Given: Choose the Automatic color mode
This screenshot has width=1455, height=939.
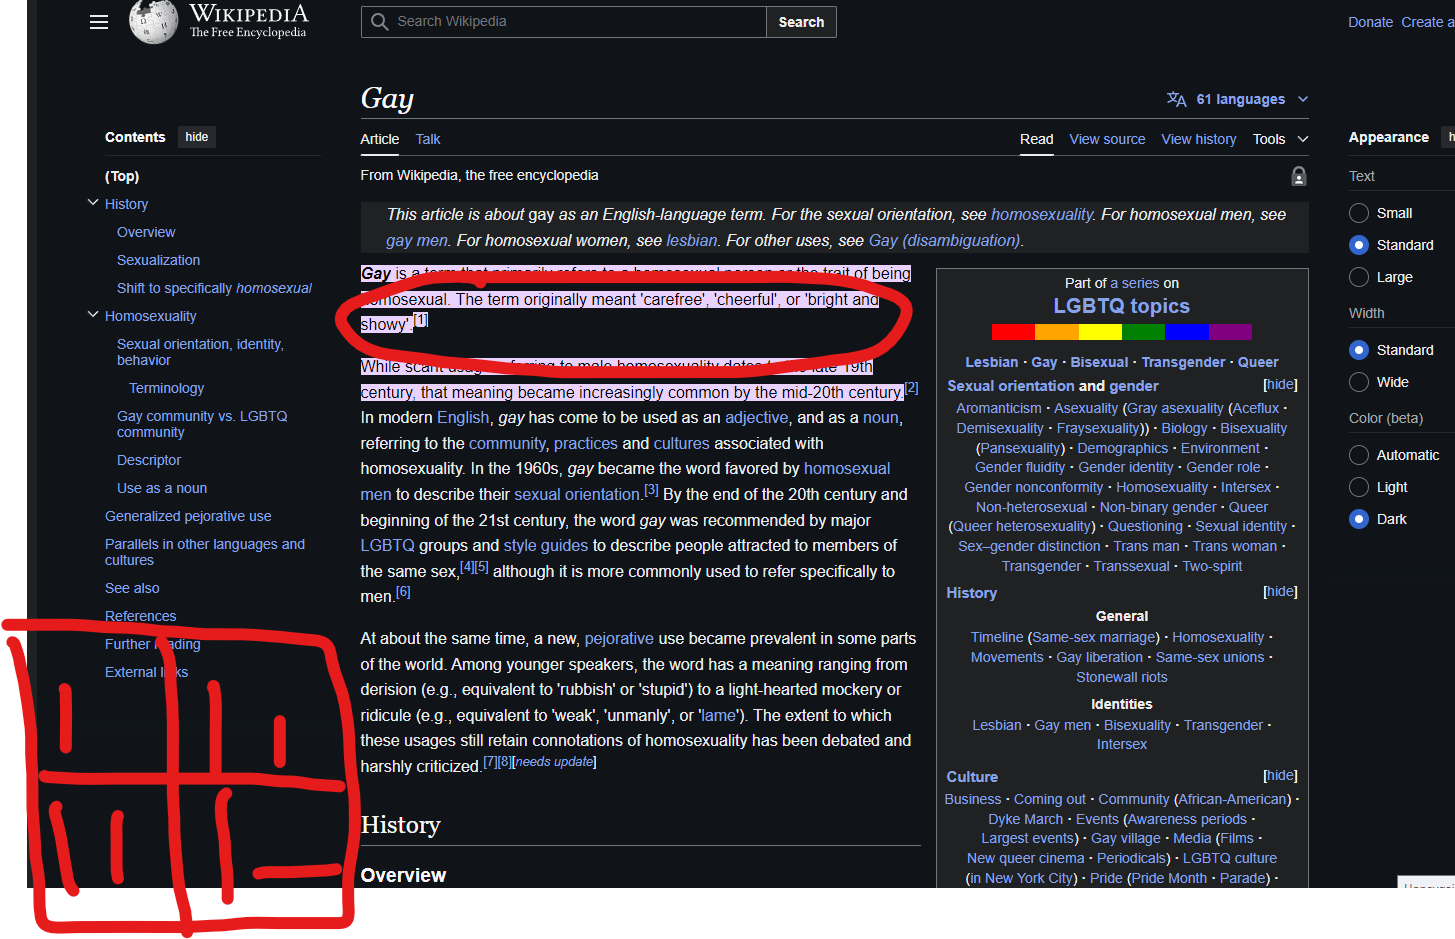Looking at the screenshot, I should 1359,455.
